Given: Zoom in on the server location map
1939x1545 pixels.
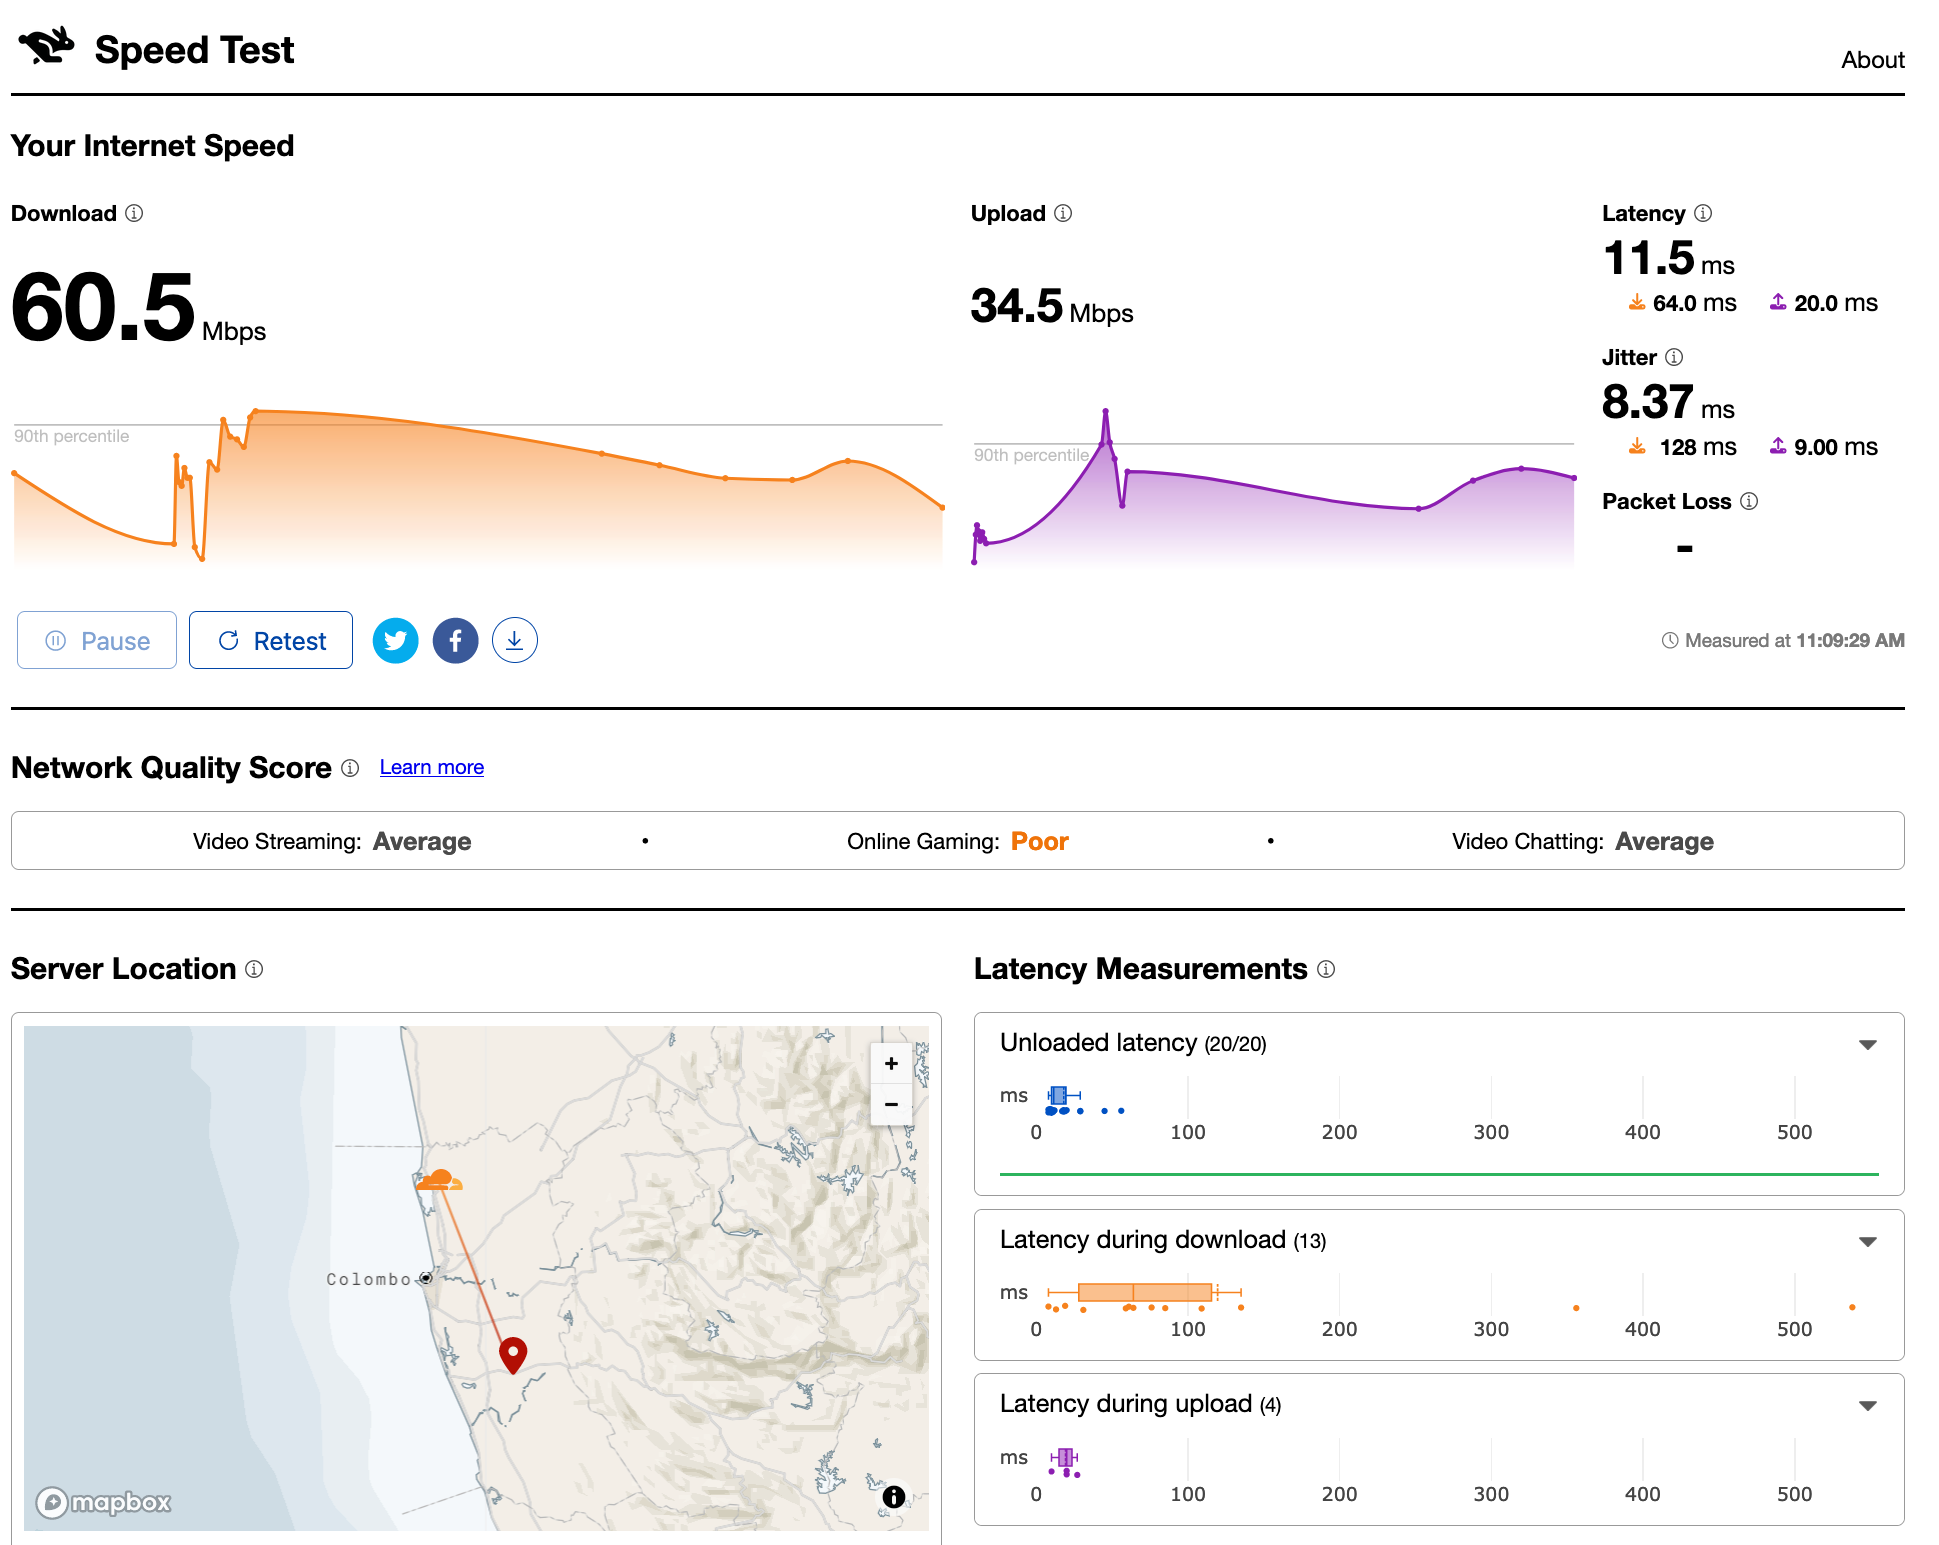Looking at the screenshot, I should tap(890, 1063).
